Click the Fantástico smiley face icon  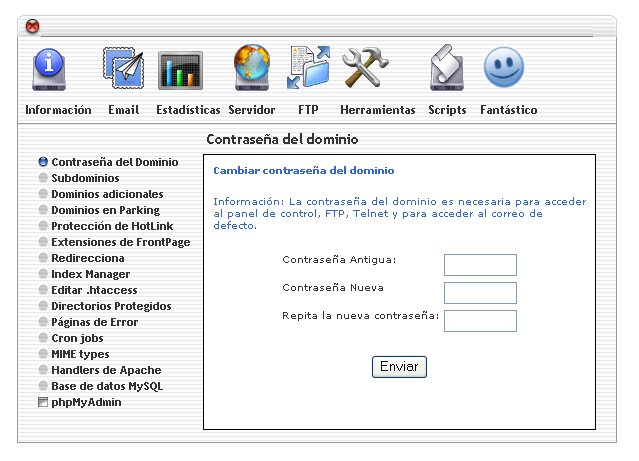(x=504, y=67)
